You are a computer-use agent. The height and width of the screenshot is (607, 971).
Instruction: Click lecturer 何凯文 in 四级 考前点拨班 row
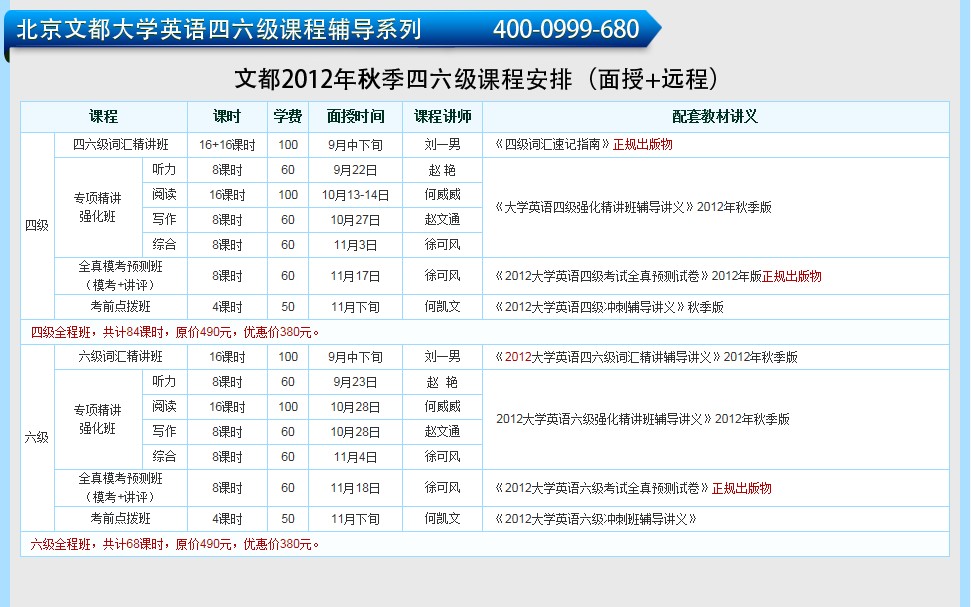pos(443,307)
